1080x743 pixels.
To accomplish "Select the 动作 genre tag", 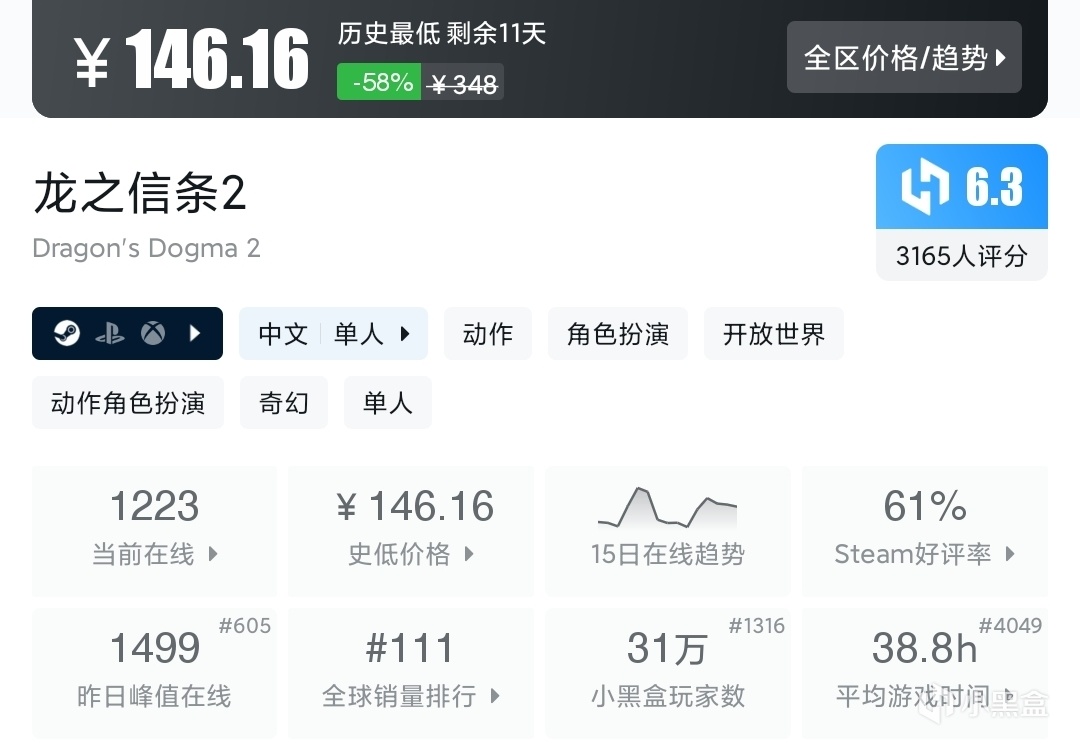I will tap(488, 333).
